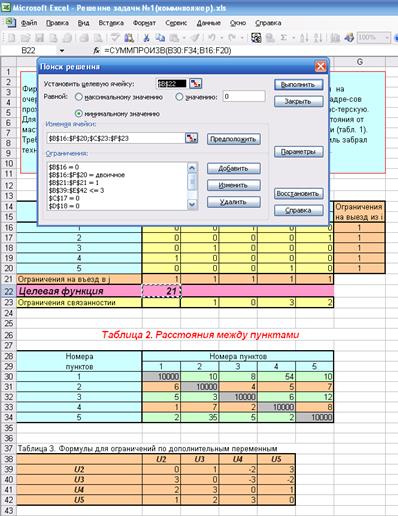Click the Выполнить button
The image size is (398, 516).
[298, 85]
